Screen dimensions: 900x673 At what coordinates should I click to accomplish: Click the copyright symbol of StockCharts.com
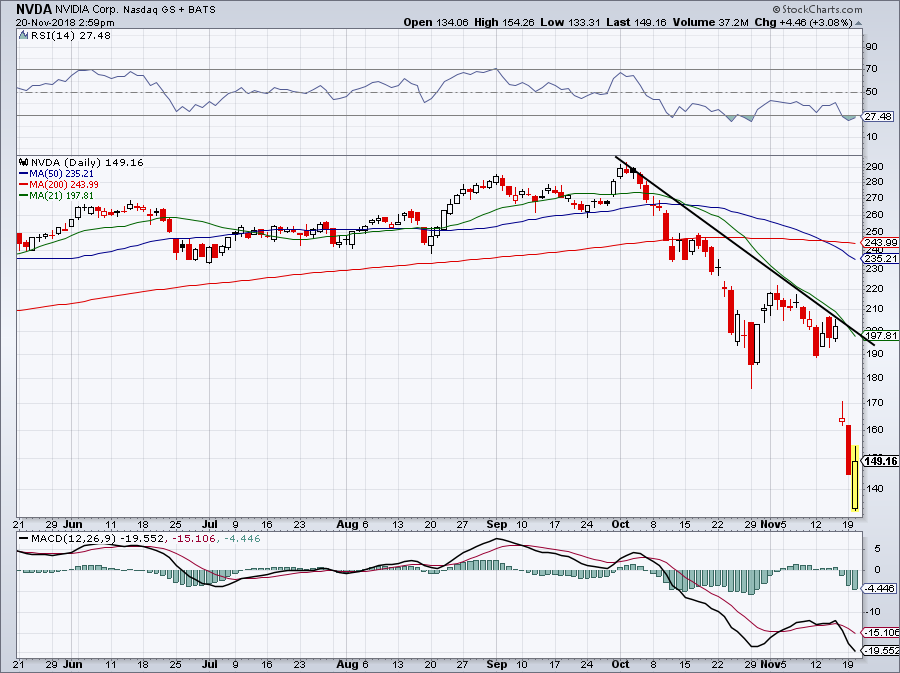coord(777,9)
